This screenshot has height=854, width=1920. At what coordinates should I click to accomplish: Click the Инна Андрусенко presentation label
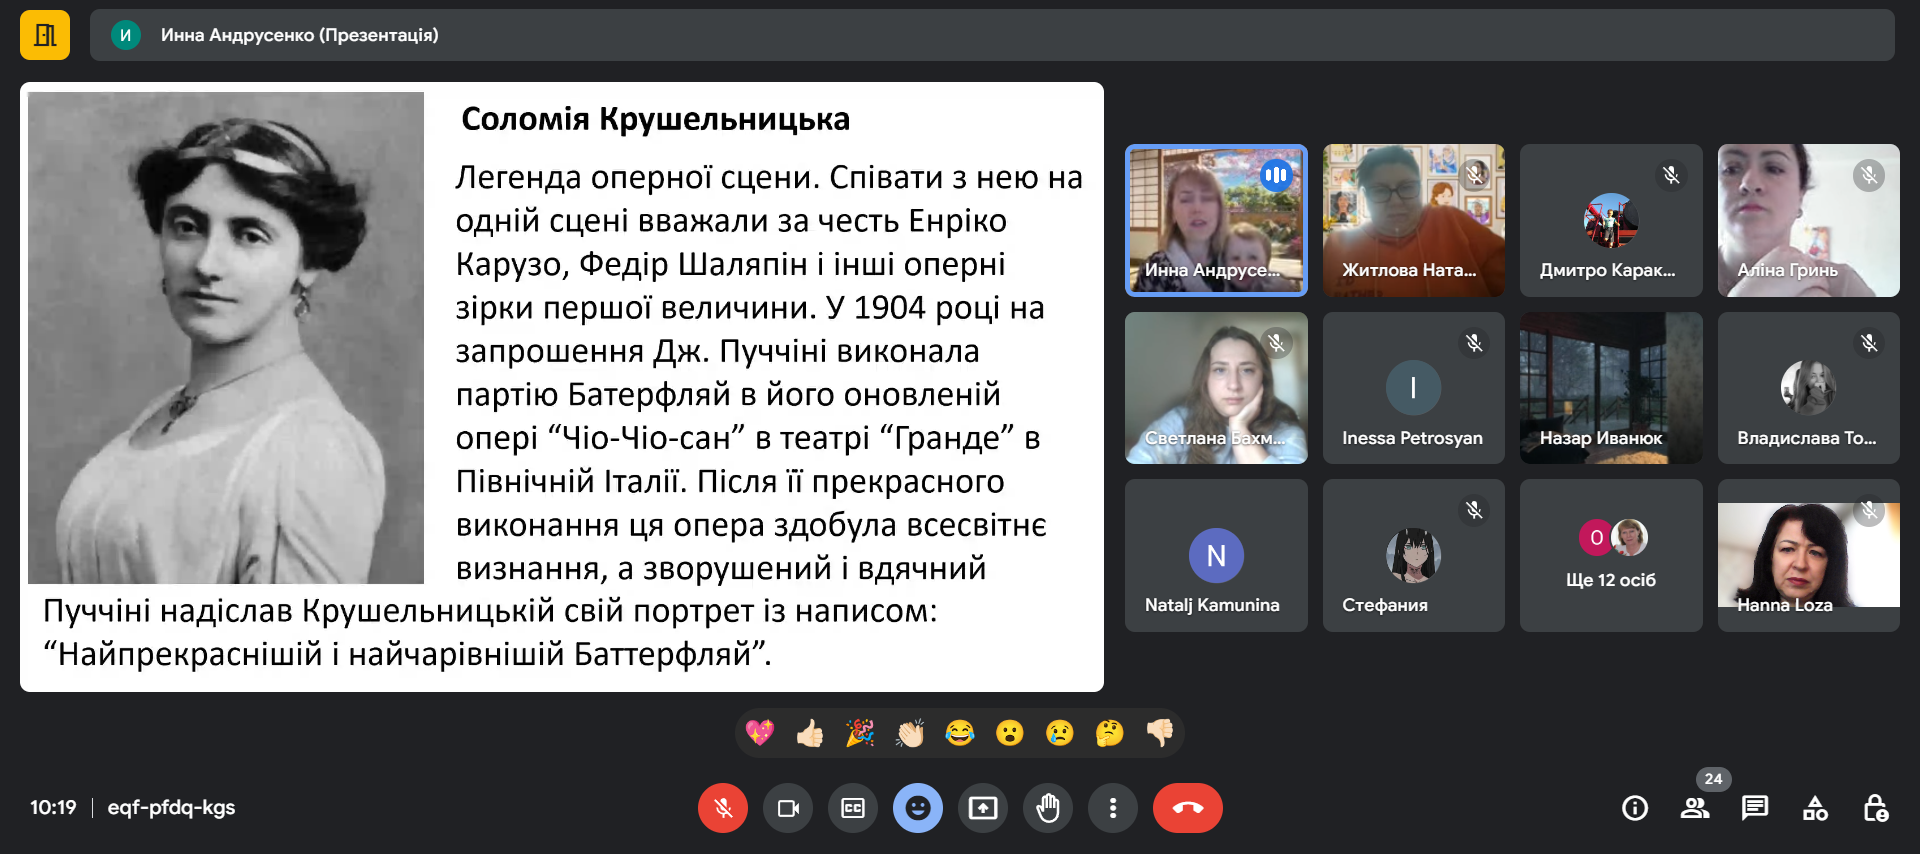point(299,35)
